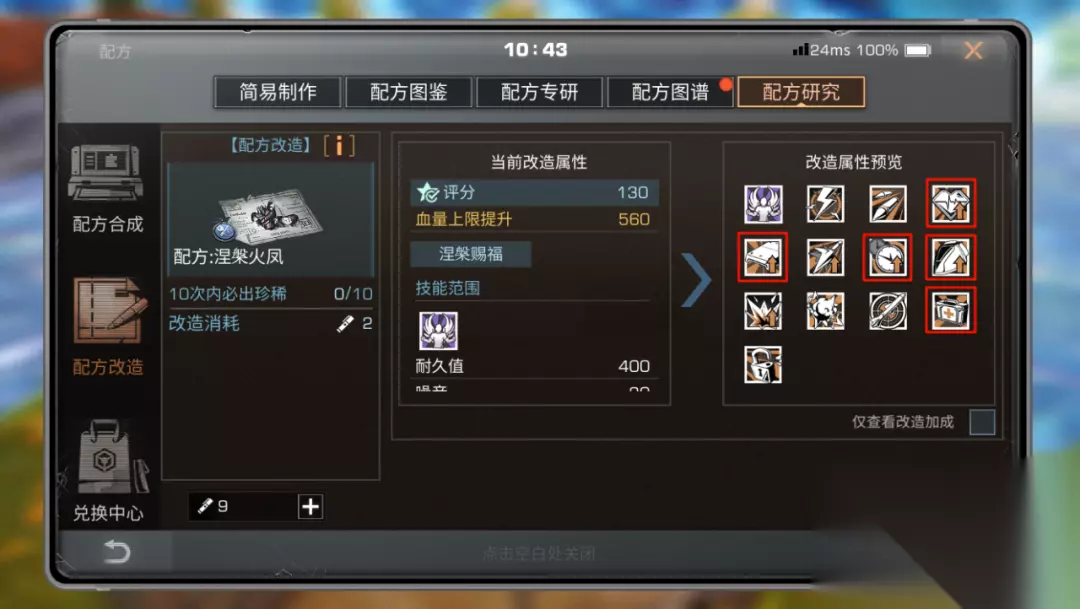Open the 配方图谱 tab with red dot
Viewport: 1080px width, 609px height.
[x=670, y=92]
